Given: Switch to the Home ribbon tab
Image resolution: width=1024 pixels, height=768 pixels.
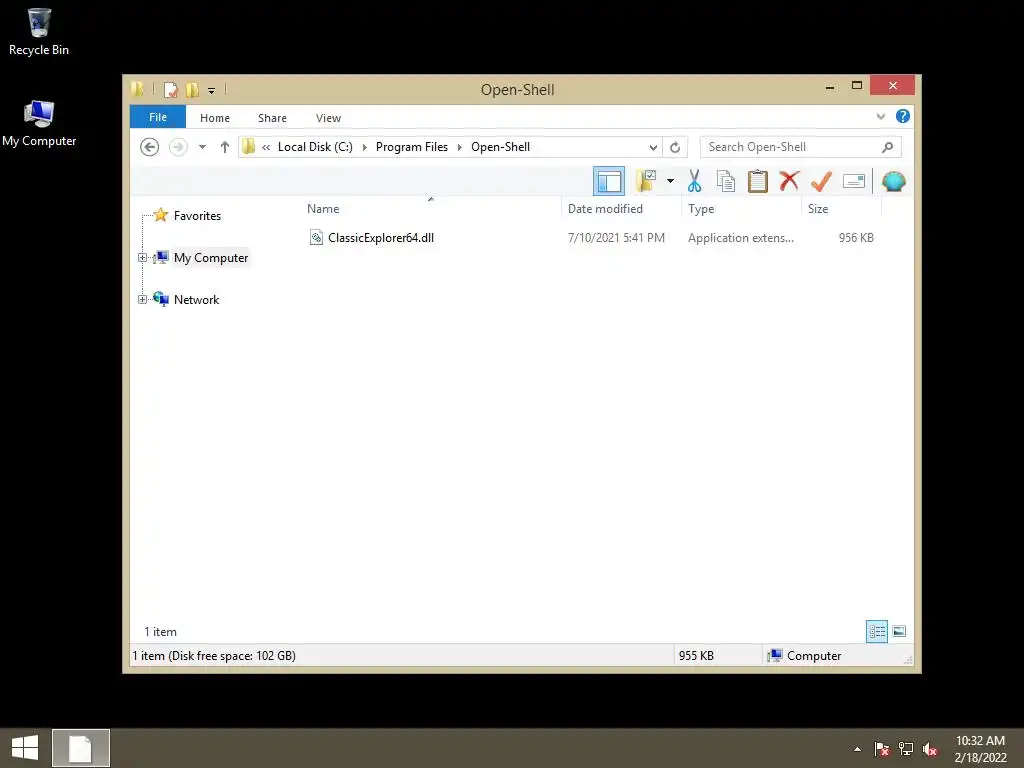Looking at the screenshot, I should click(x=215, y=118).
